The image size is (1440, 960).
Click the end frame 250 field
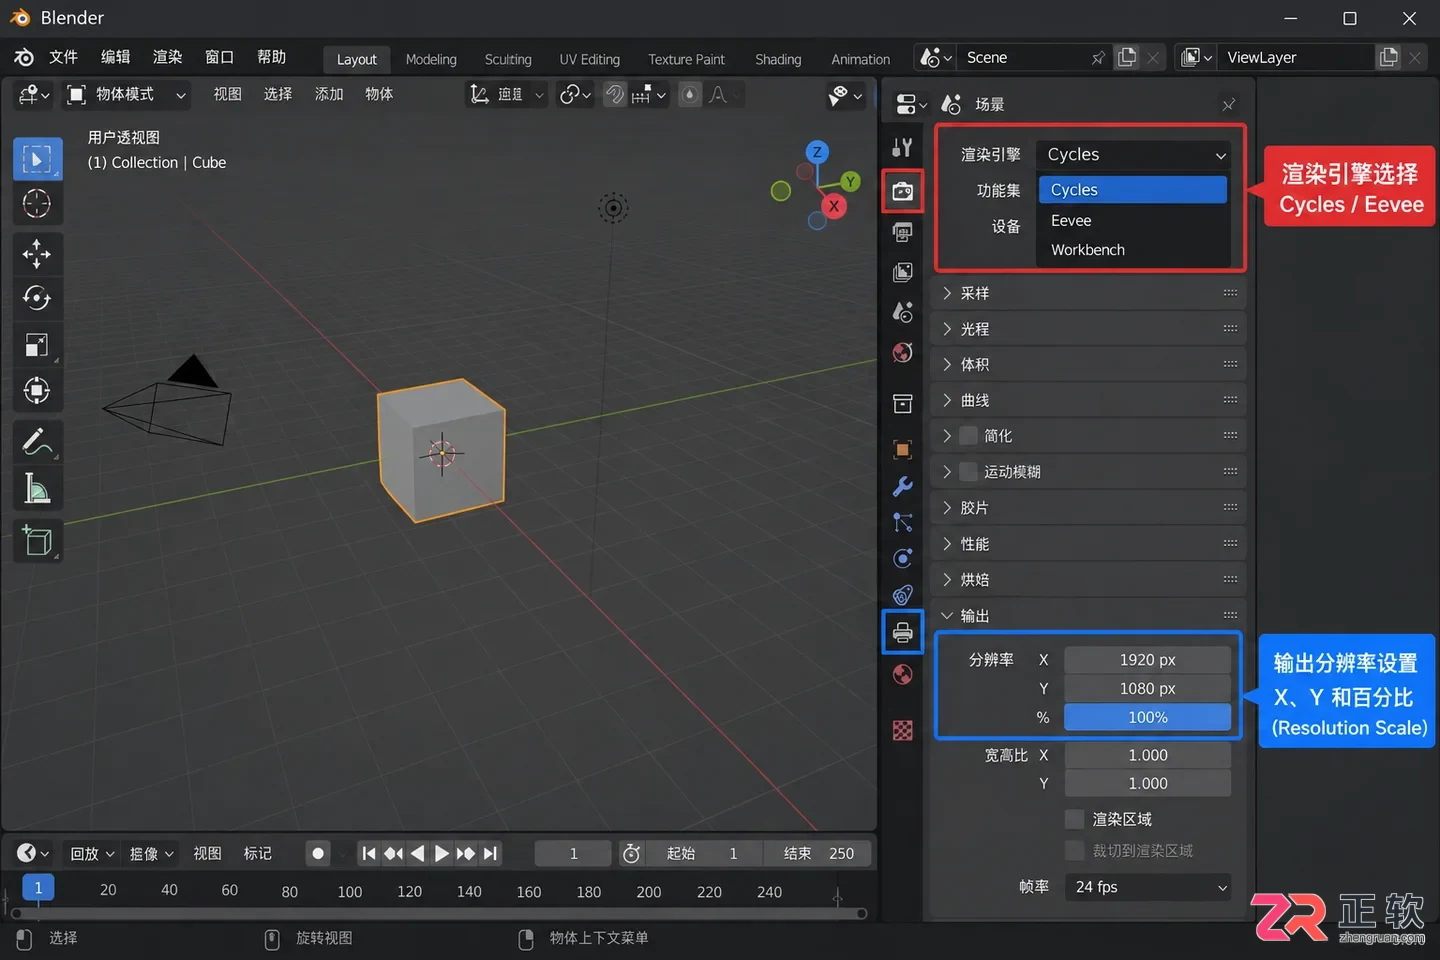[x=817, y=853]
